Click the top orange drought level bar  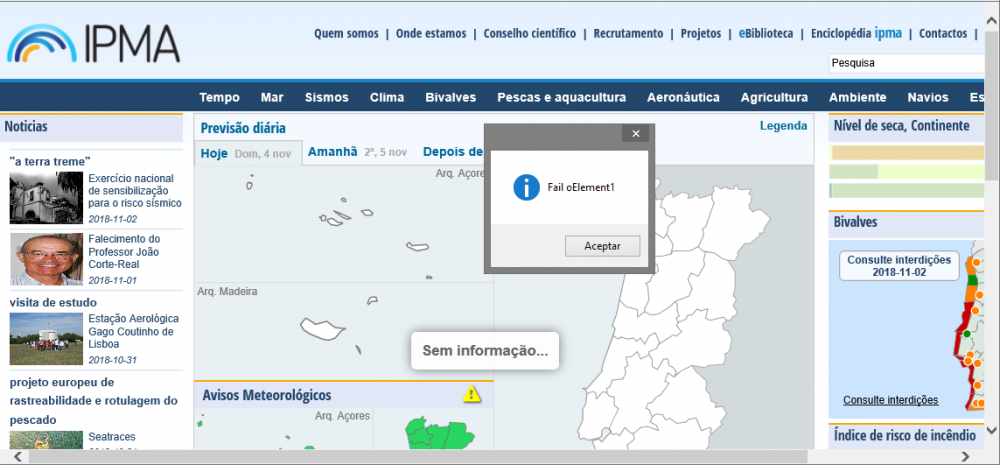[x=907, y=152]
